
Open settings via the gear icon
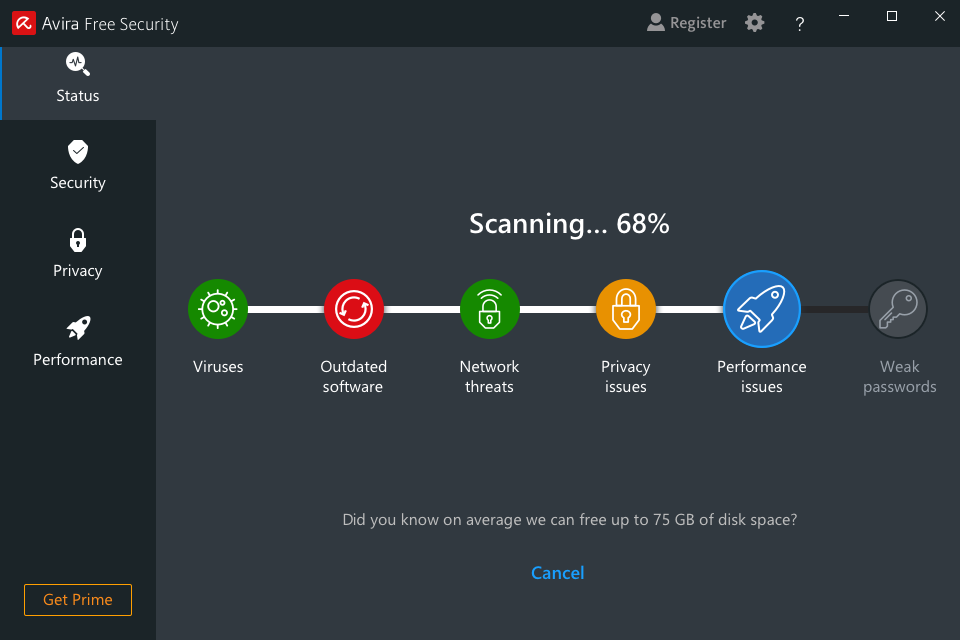[x=754, y=23]
